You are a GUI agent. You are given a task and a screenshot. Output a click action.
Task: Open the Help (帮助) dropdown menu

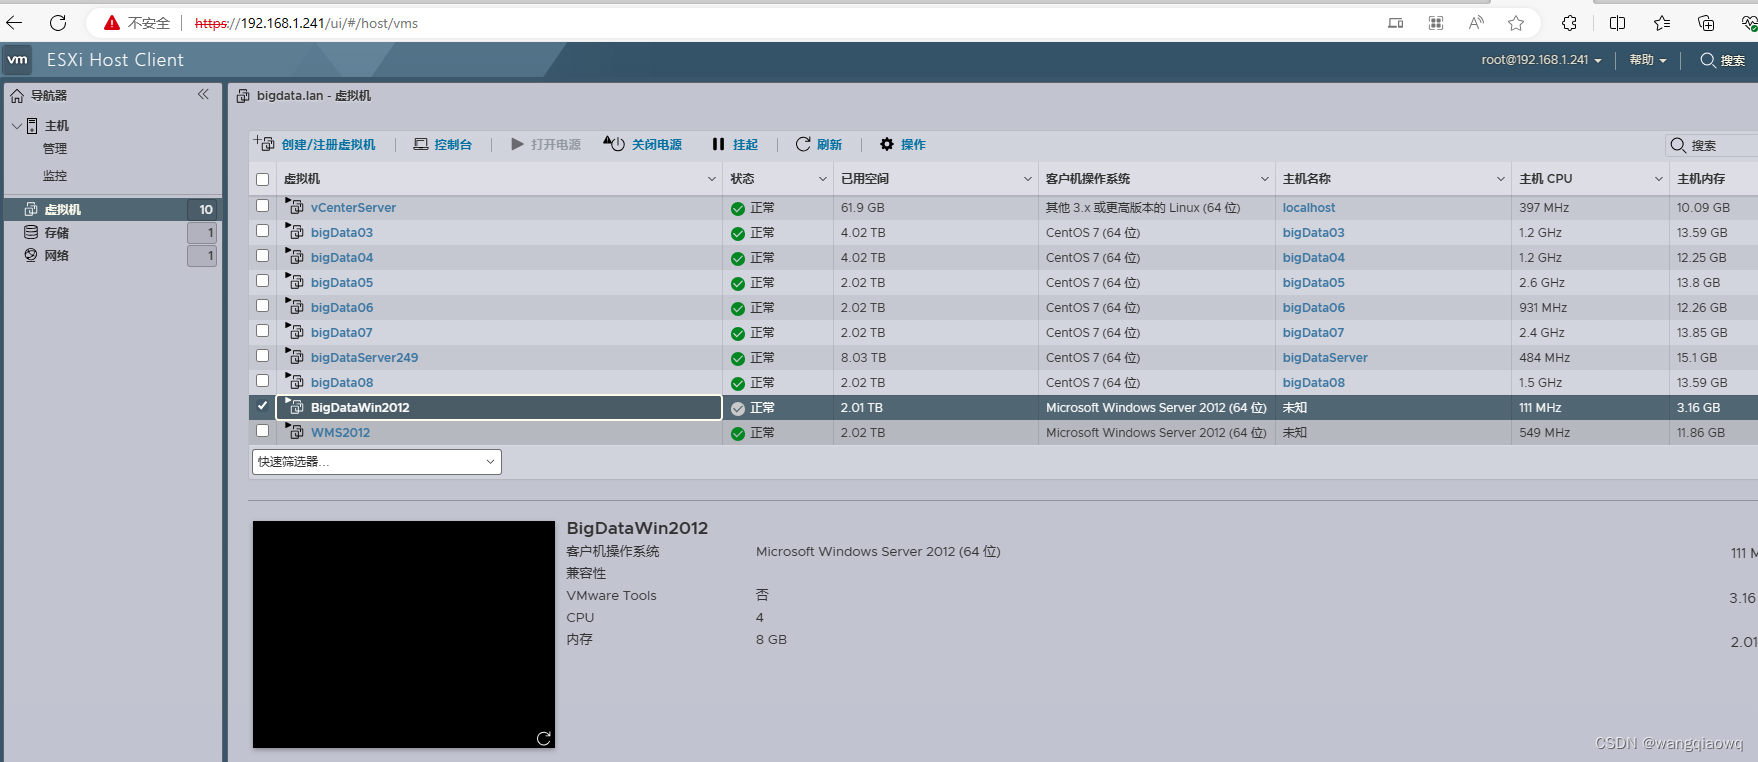[1648, 60]
